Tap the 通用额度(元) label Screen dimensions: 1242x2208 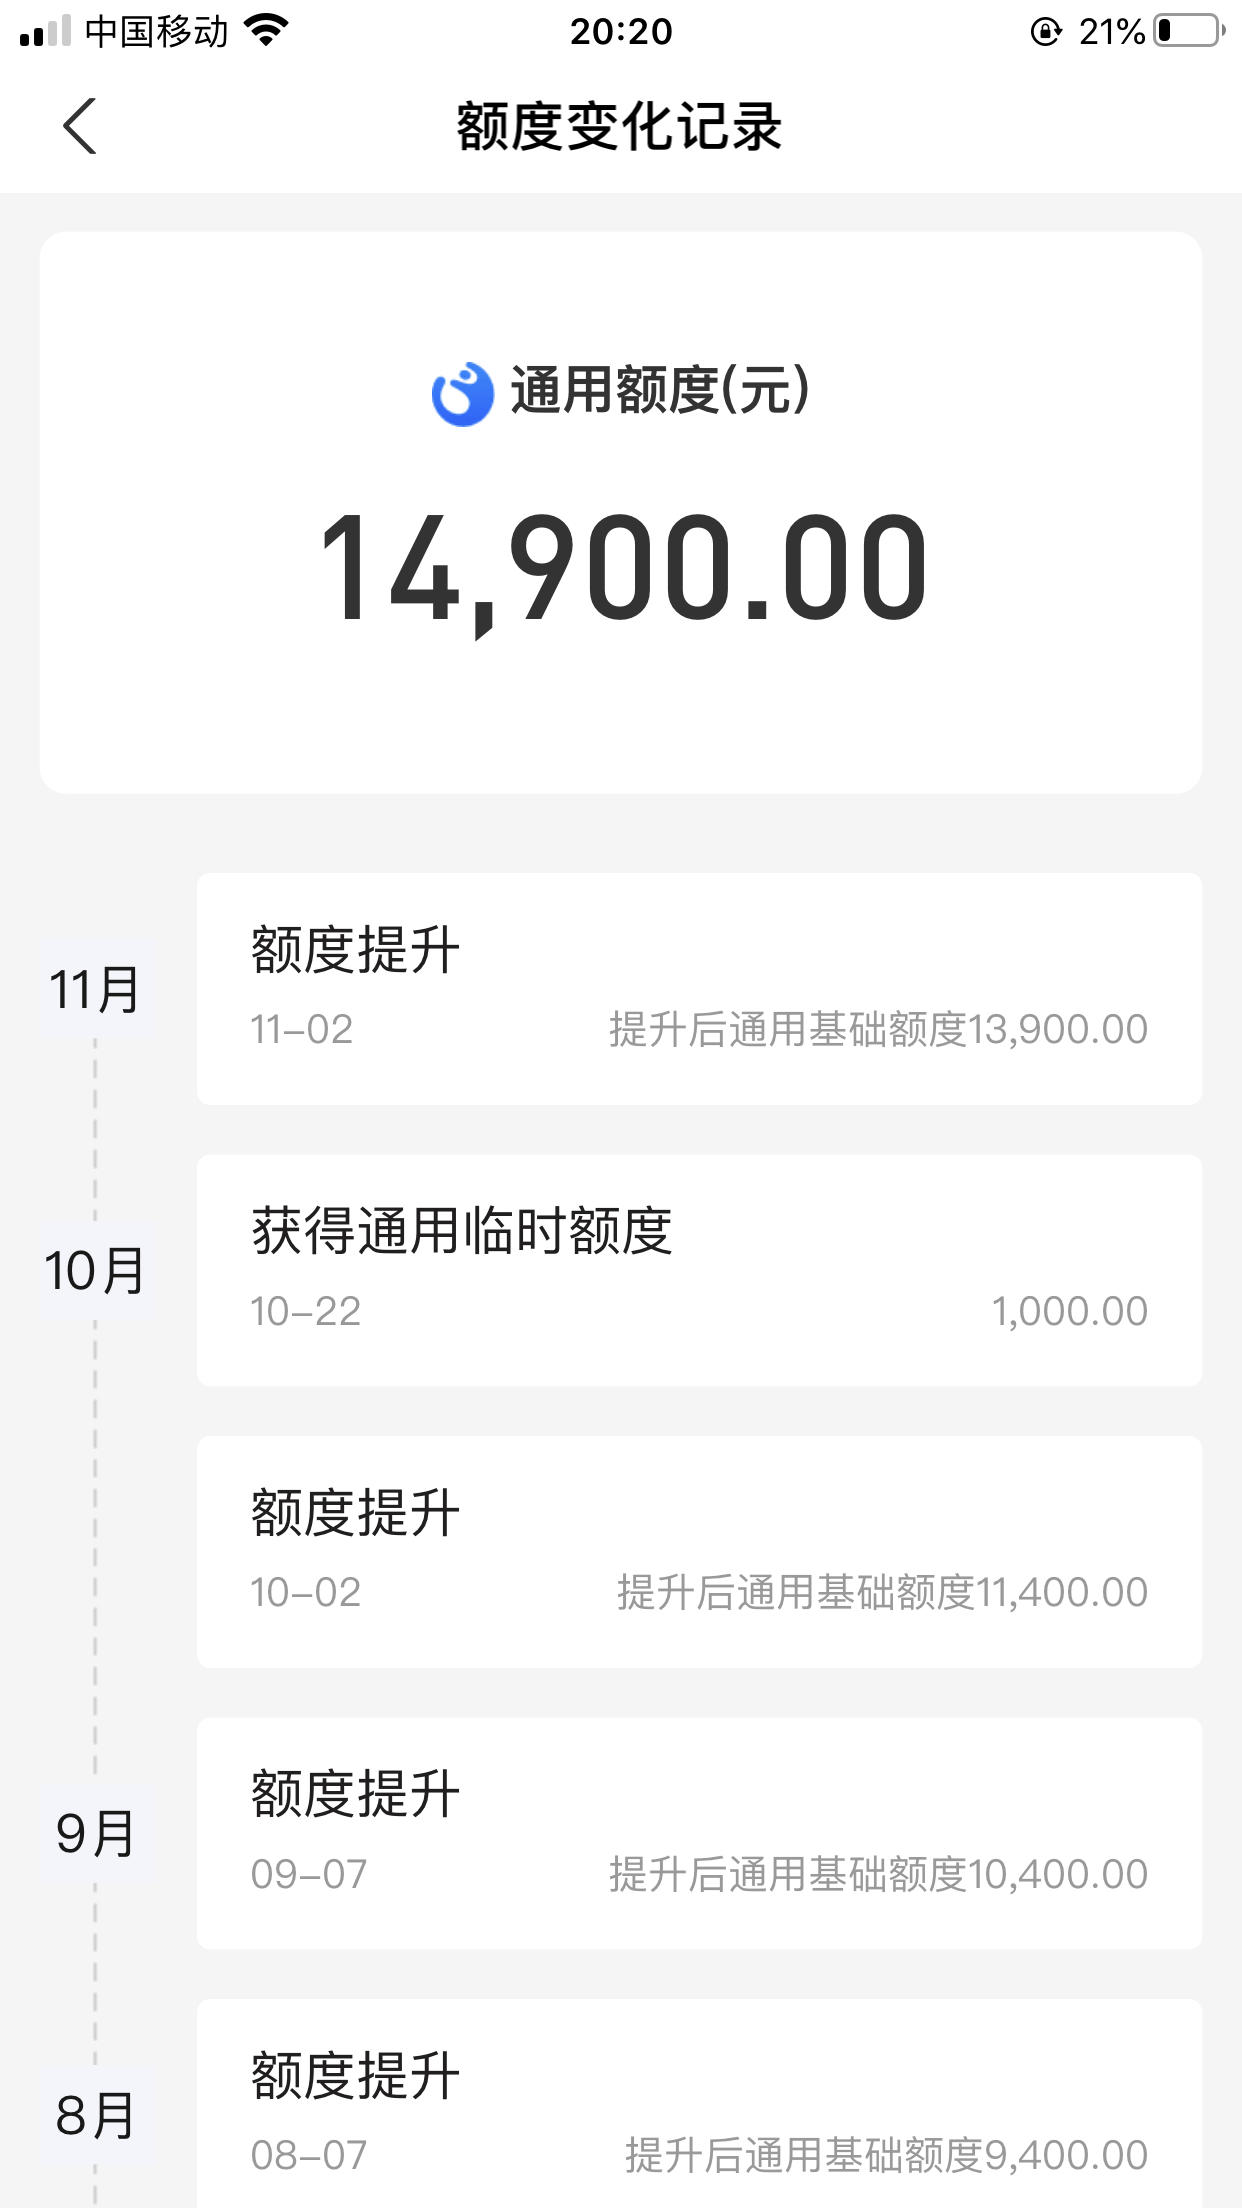click(x=660, y=390)
